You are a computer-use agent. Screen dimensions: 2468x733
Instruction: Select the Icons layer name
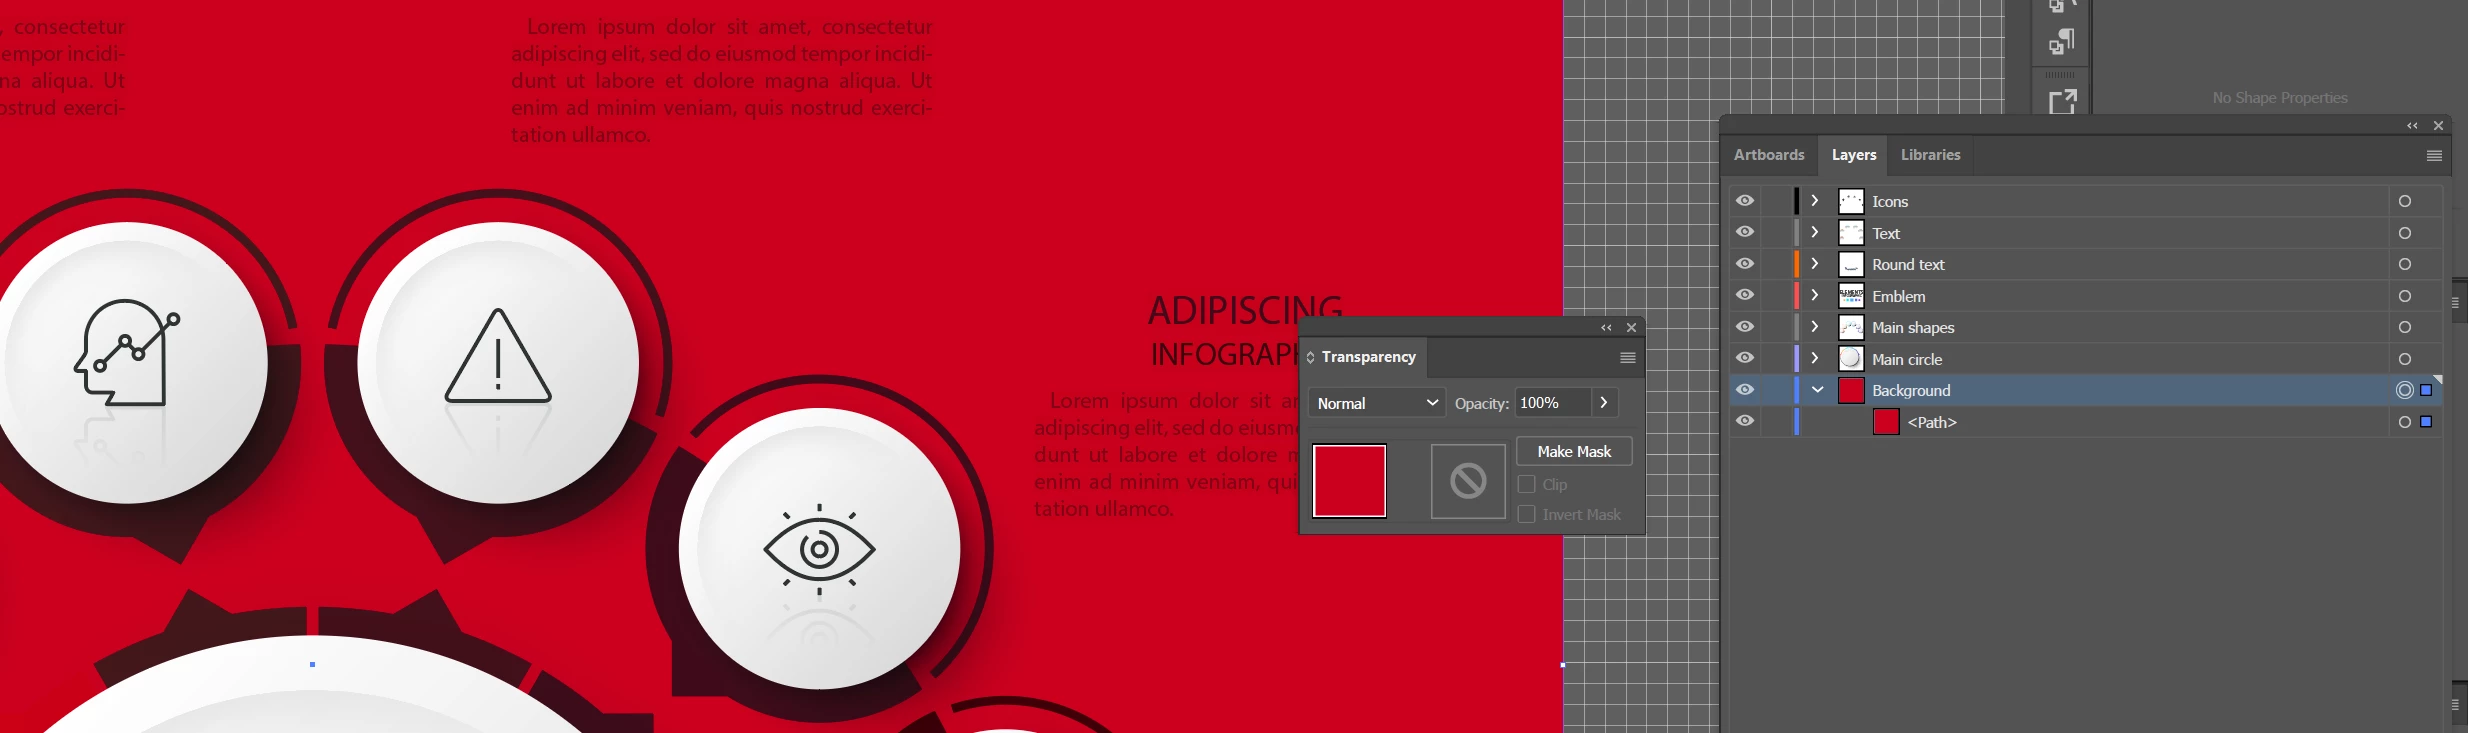[x=1890, y=202]
